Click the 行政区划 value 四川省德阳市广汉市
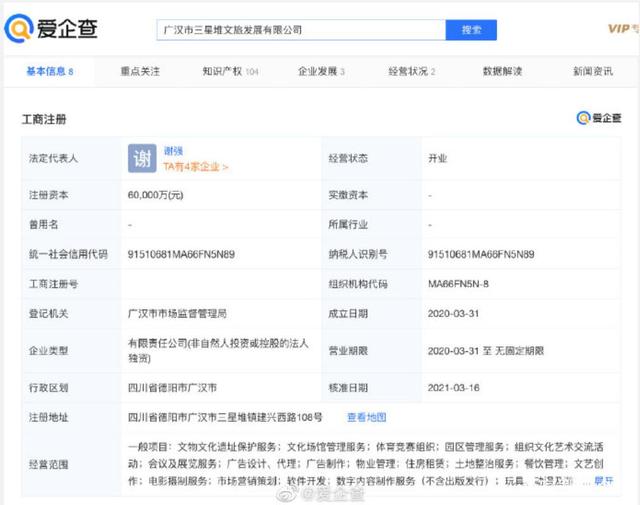Image resolution: width=640 pixels, height=505 pixels. pos(172,388)
